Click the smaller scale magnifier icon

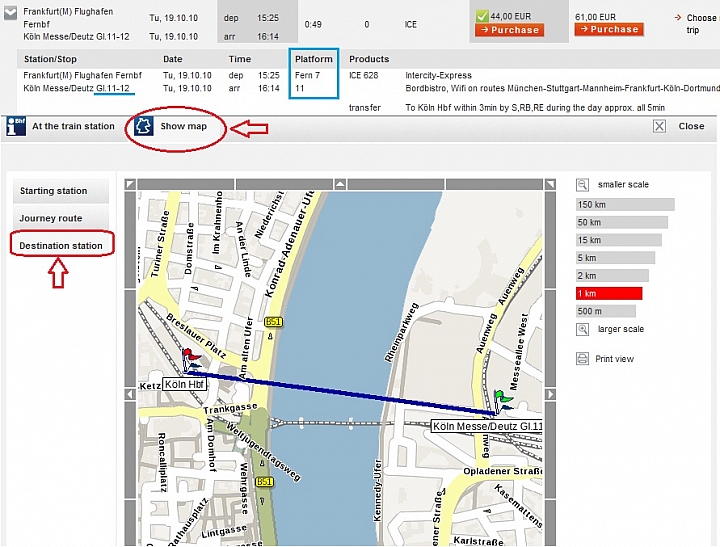pos(582,185)
